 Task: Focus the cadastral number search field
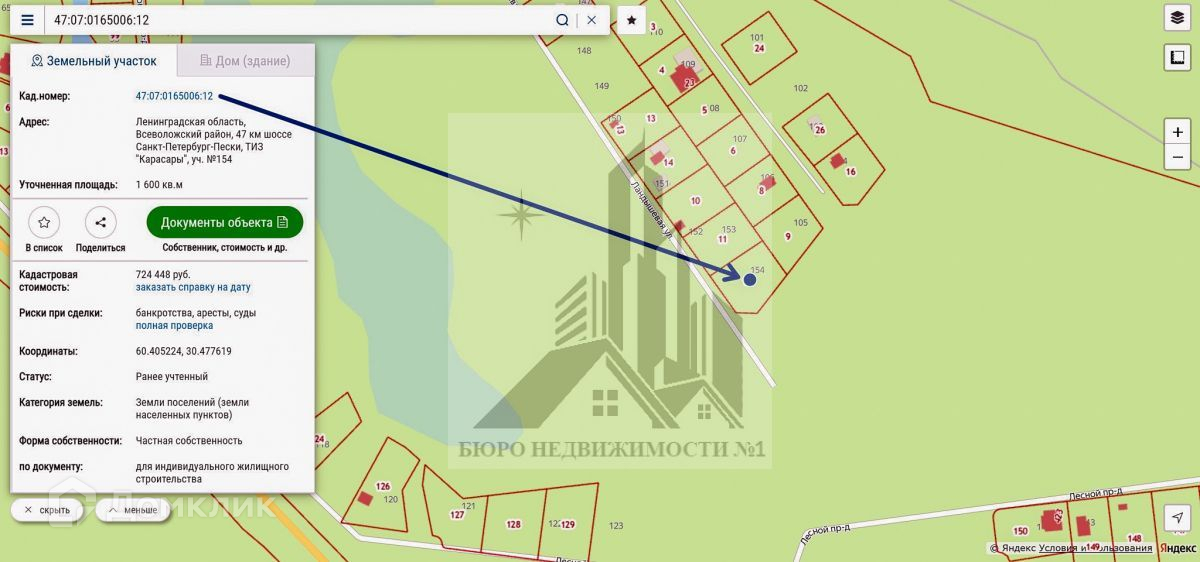click(x=299, y=20)
